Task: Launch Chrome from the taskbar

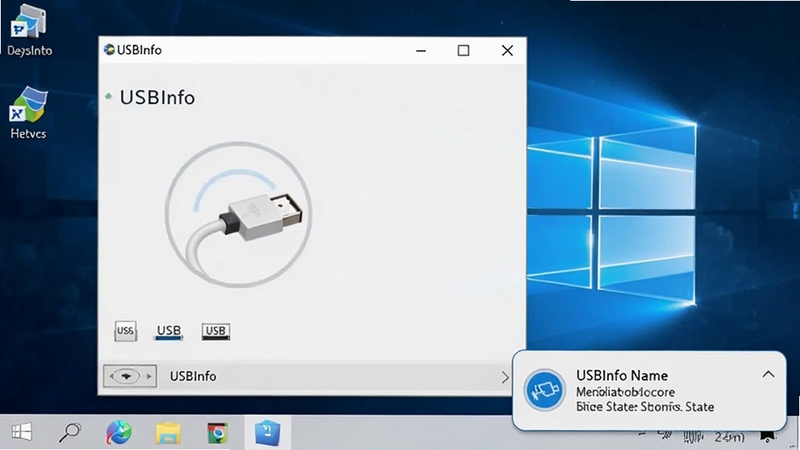Action: point(217,433)
